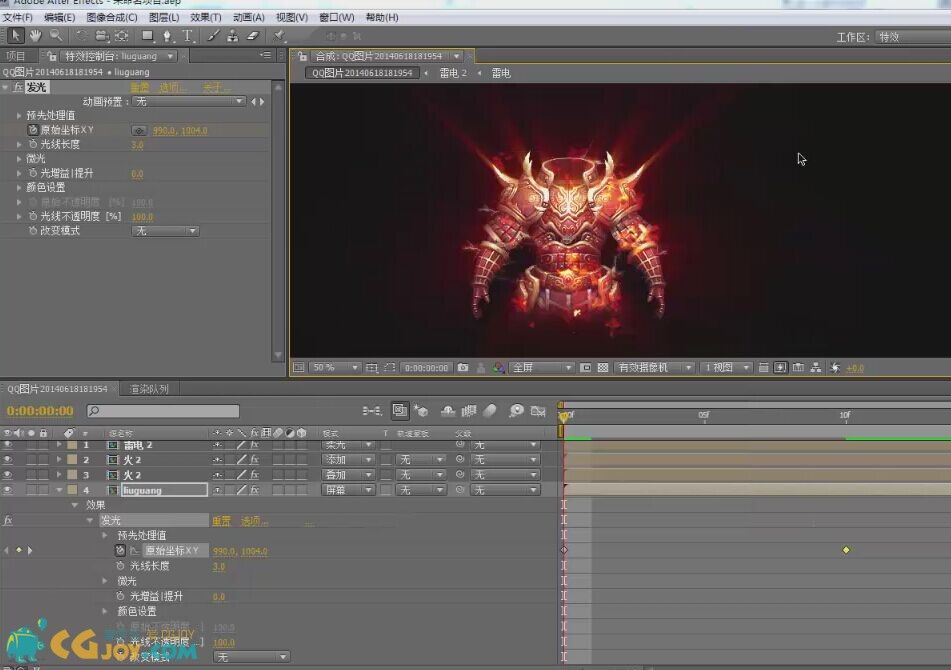The width and height of the screenshot is (951, 670).
Task: Toggle stopwatch for 原始坐标XY in effect controls
Action: click(33, 130)
